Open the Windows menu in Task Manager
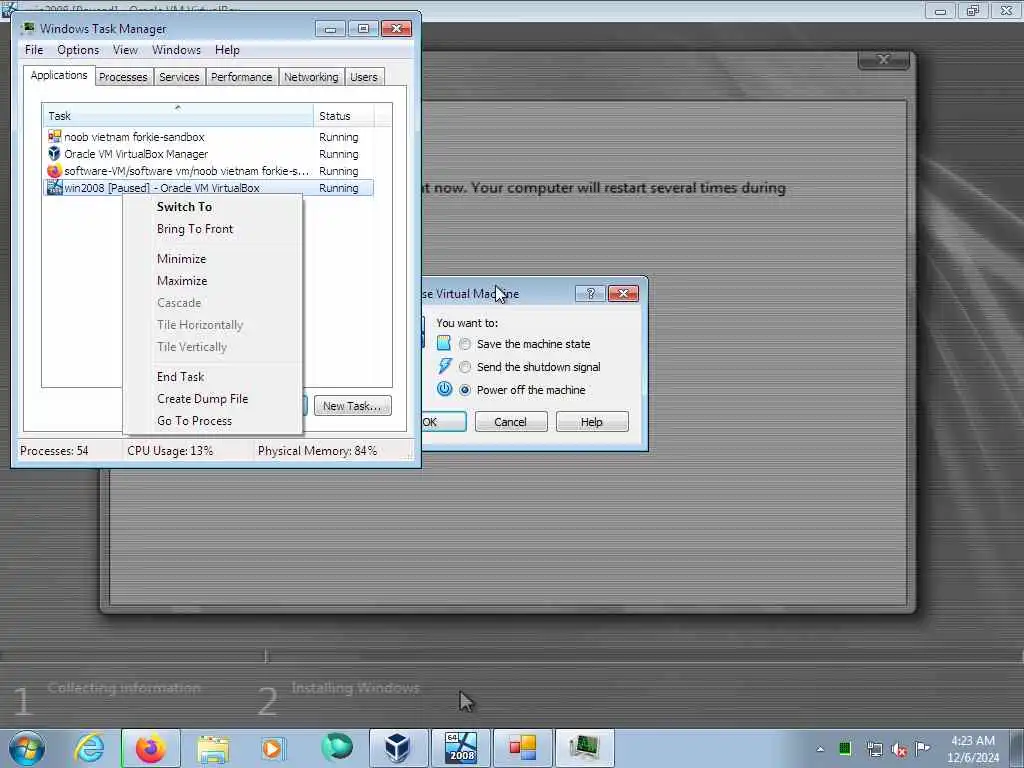Viewport: 1024px width, 768px height. coord(176,50)
